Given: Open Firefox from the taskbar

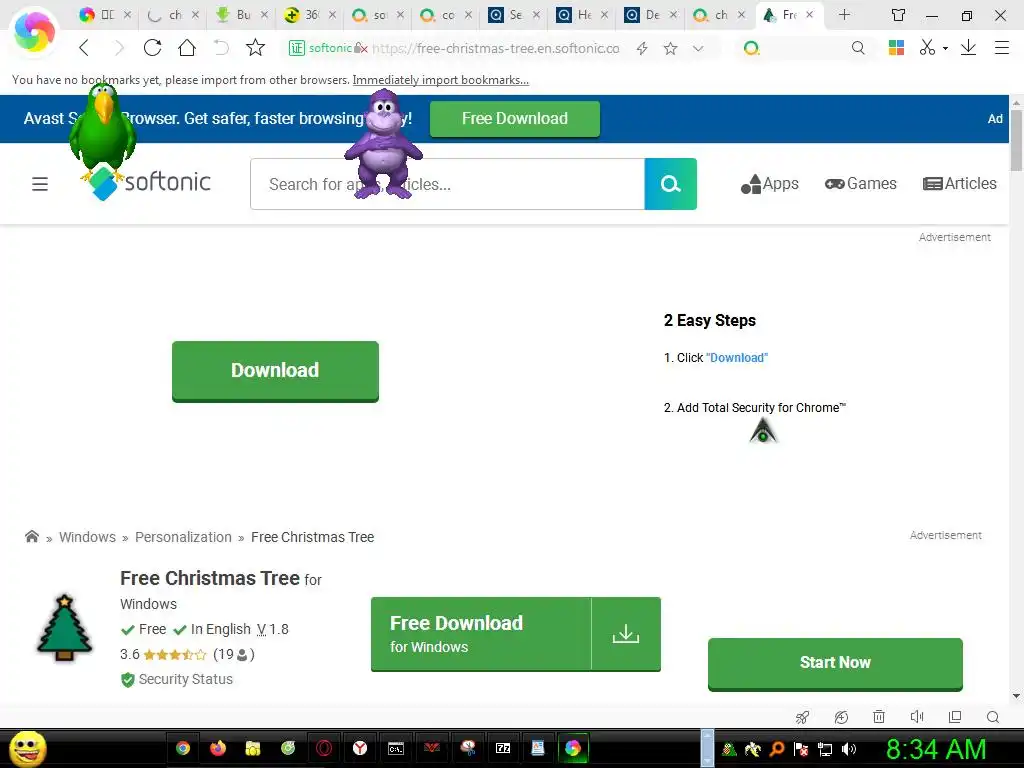Looking at the screenshot, I should click(218, 748).
